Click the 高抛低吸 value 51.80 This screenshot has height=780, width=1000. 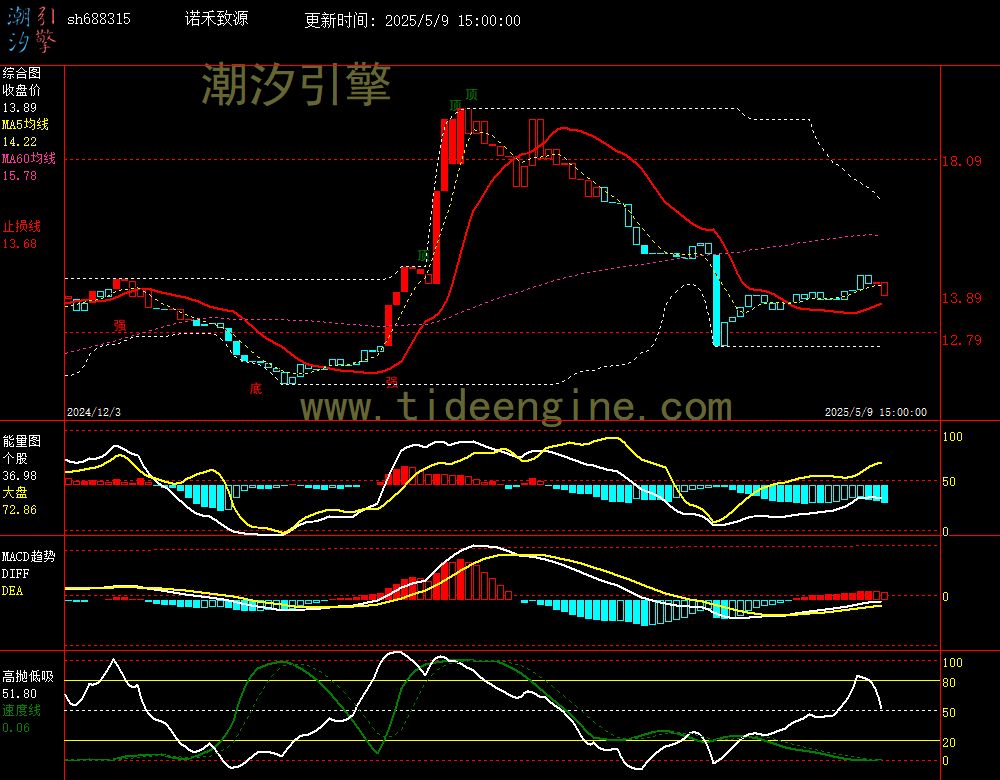tap(20, 694)
